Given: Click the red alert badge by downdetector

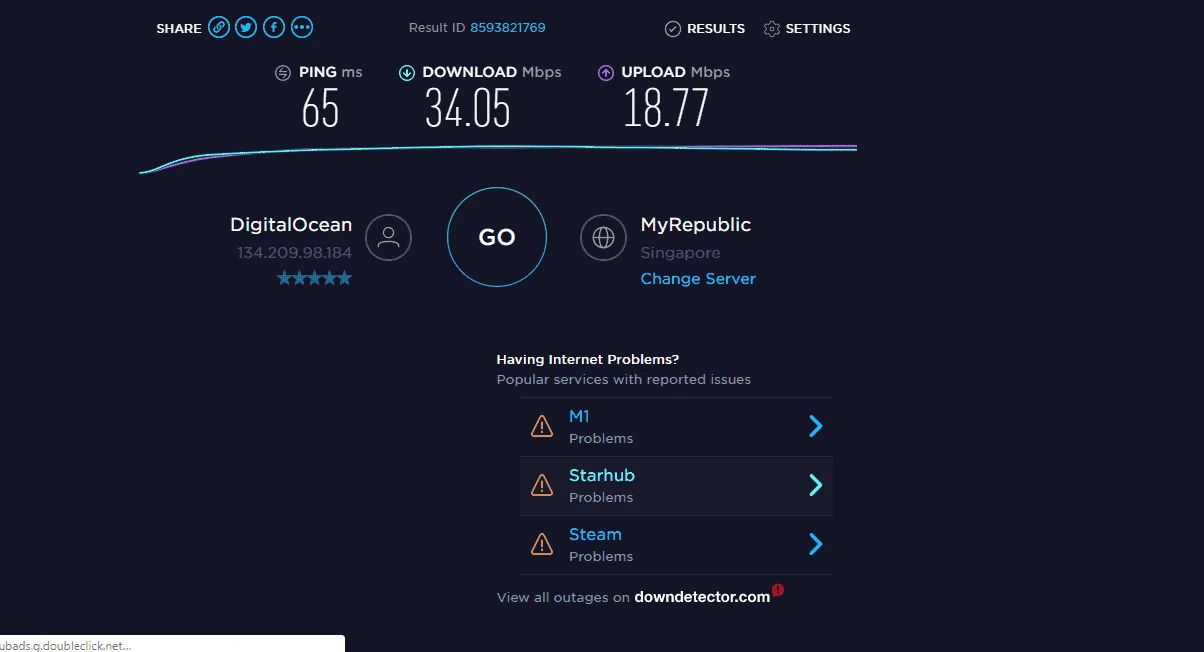Looking at the screenshot, I should [778, 590].
